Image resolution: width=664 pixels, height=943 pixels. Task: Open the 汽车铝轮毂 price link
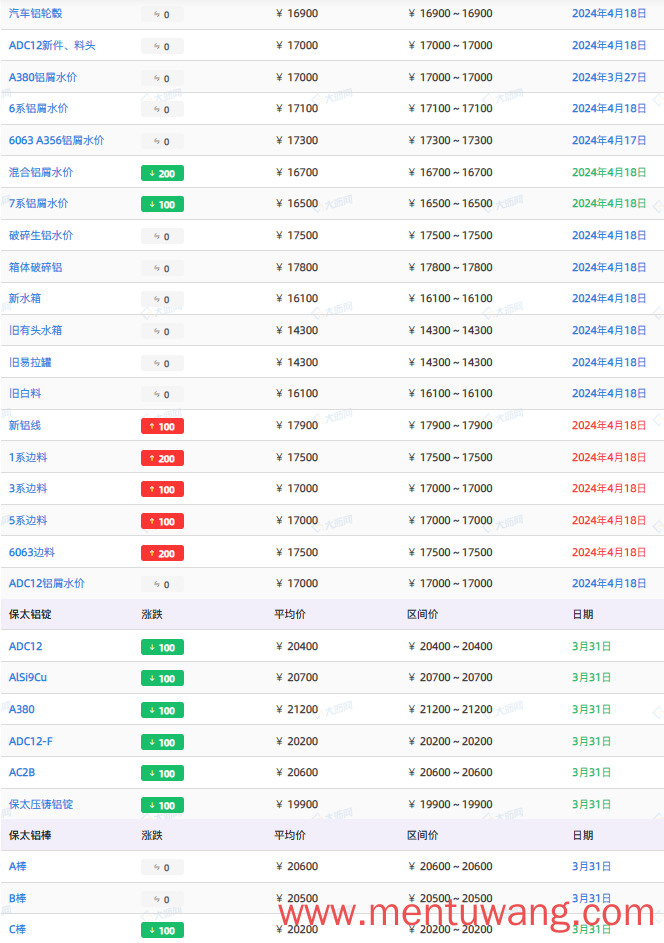[35, 13]
